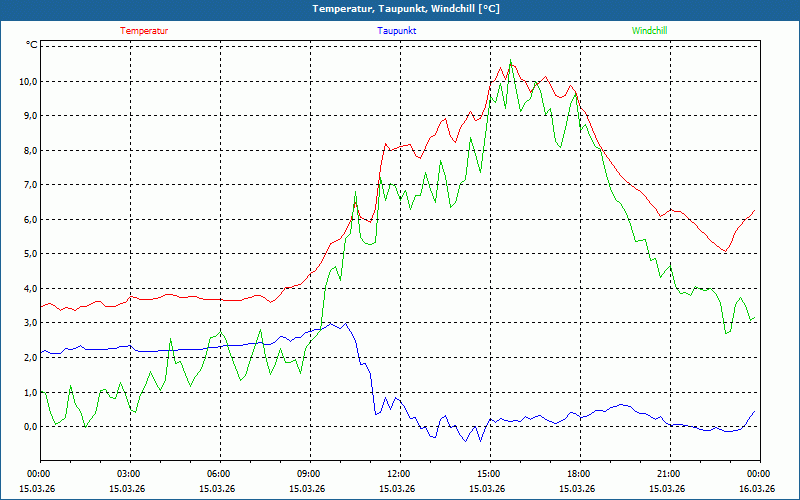Viewport: 800px width, 500px height.
Task: Click the red Temperatur legend label
Action: (144, 31)
